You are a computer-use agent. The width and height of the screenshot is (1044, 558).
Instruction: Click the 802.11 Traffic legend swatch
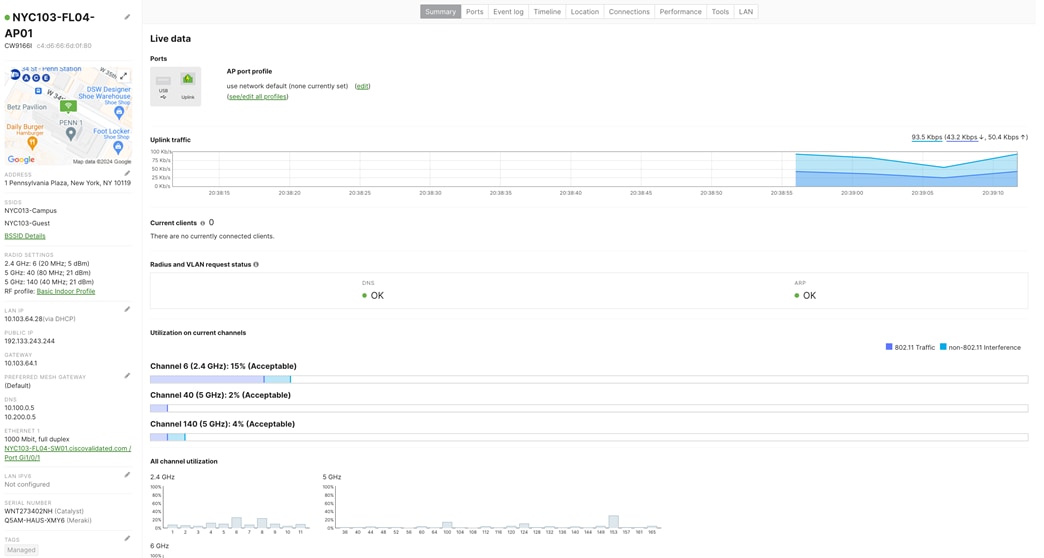click(x=889, y=347)
